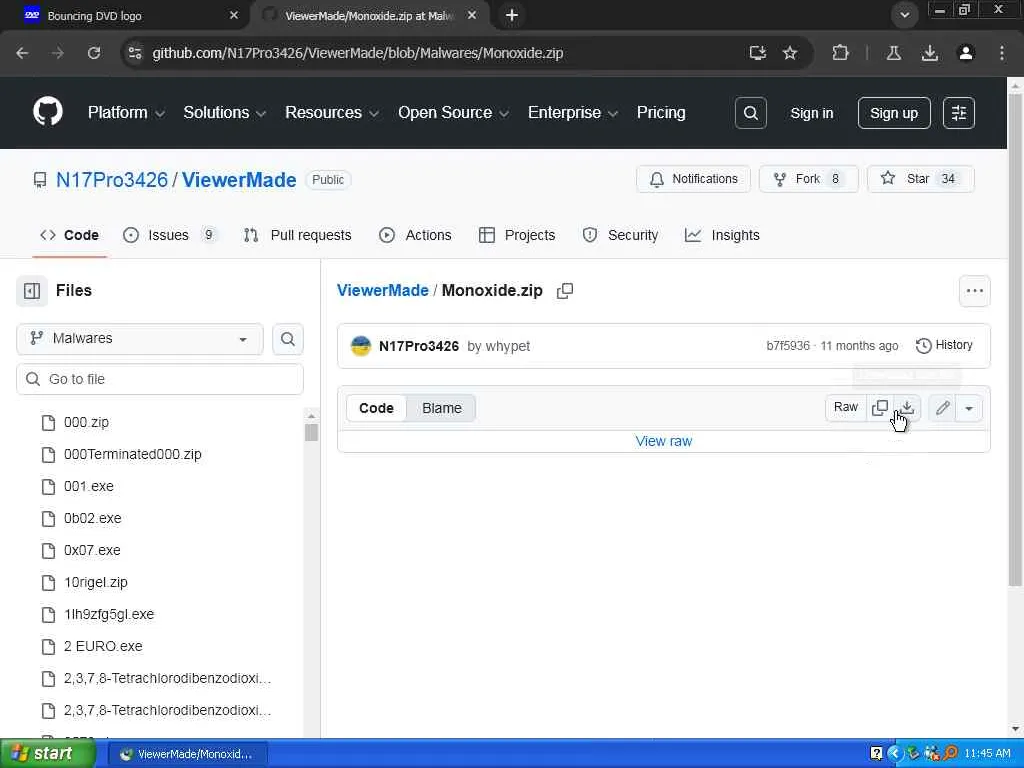
Task: Fork the ViewerMade repository
Action: click(x=808, y=179)
